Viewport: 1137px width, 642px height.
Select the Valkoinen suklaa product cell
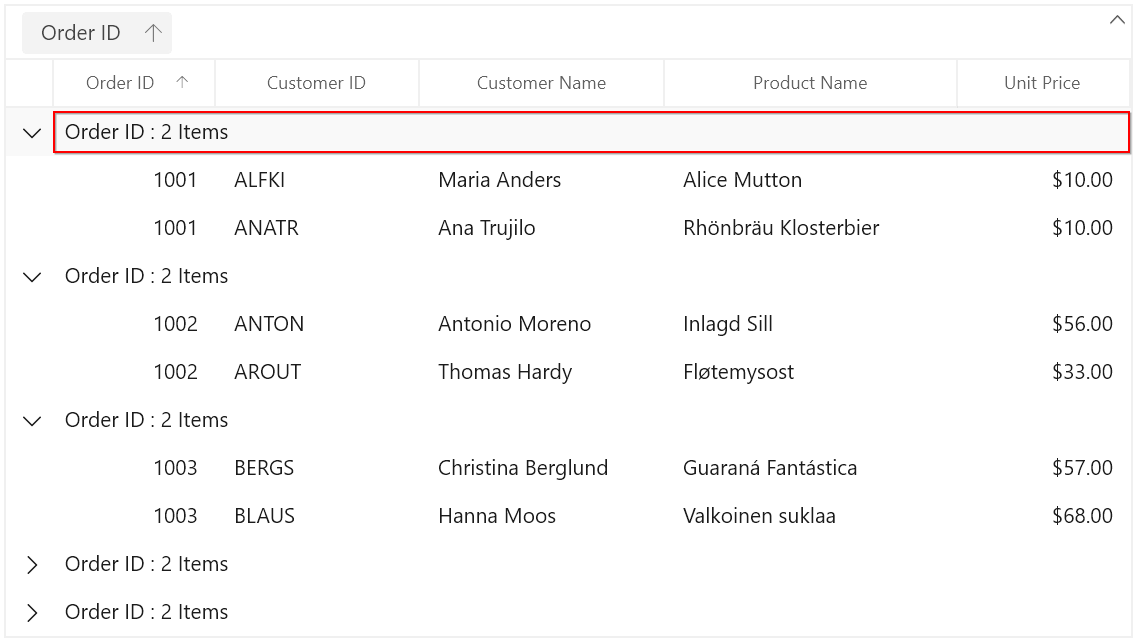pos(811,516)
